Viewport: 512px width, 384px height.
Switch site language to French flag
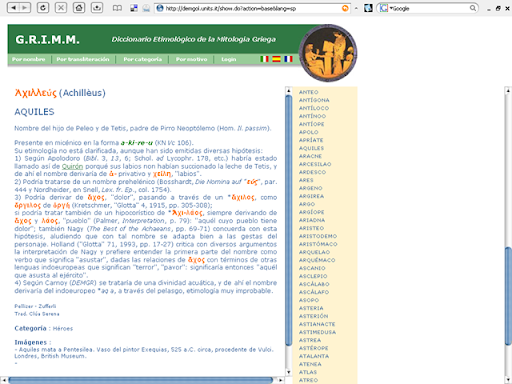tap(288, 59)
